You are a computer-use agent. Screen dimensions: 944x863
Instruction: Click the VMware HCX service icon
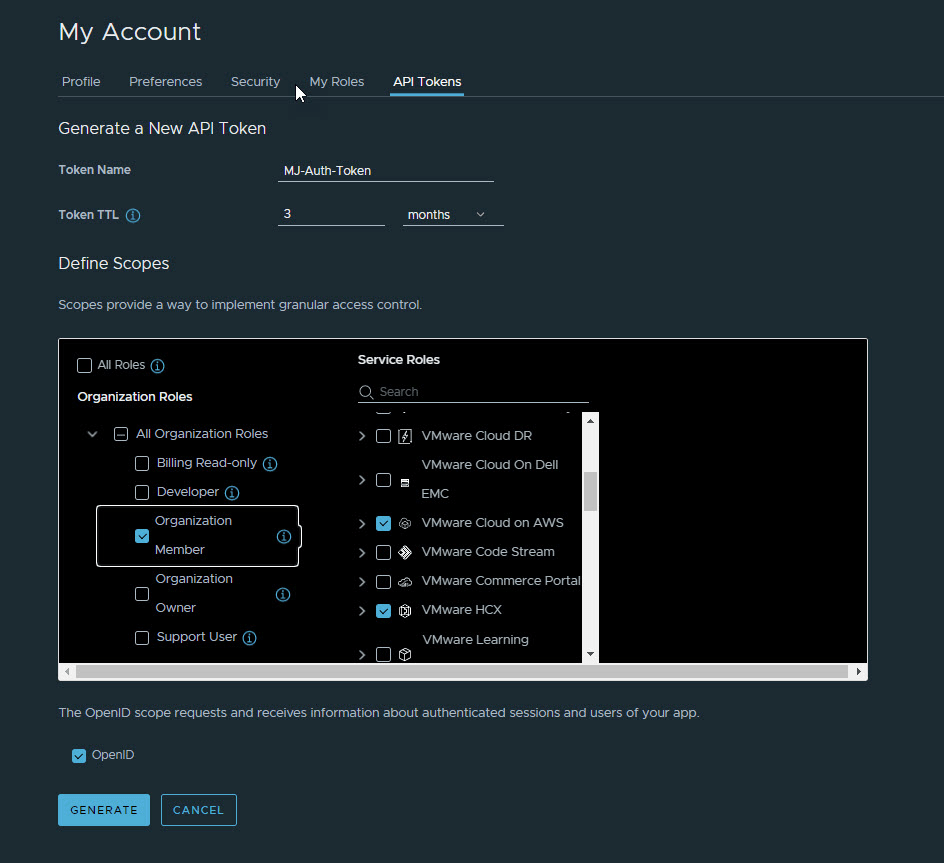[405, 611]
